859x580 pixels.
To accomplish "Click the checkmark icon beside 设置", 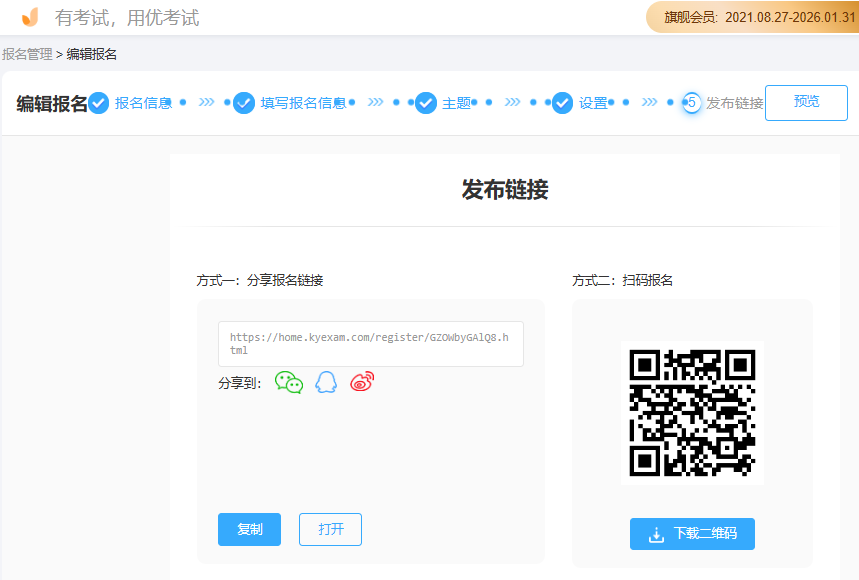I will coord(562,103).
